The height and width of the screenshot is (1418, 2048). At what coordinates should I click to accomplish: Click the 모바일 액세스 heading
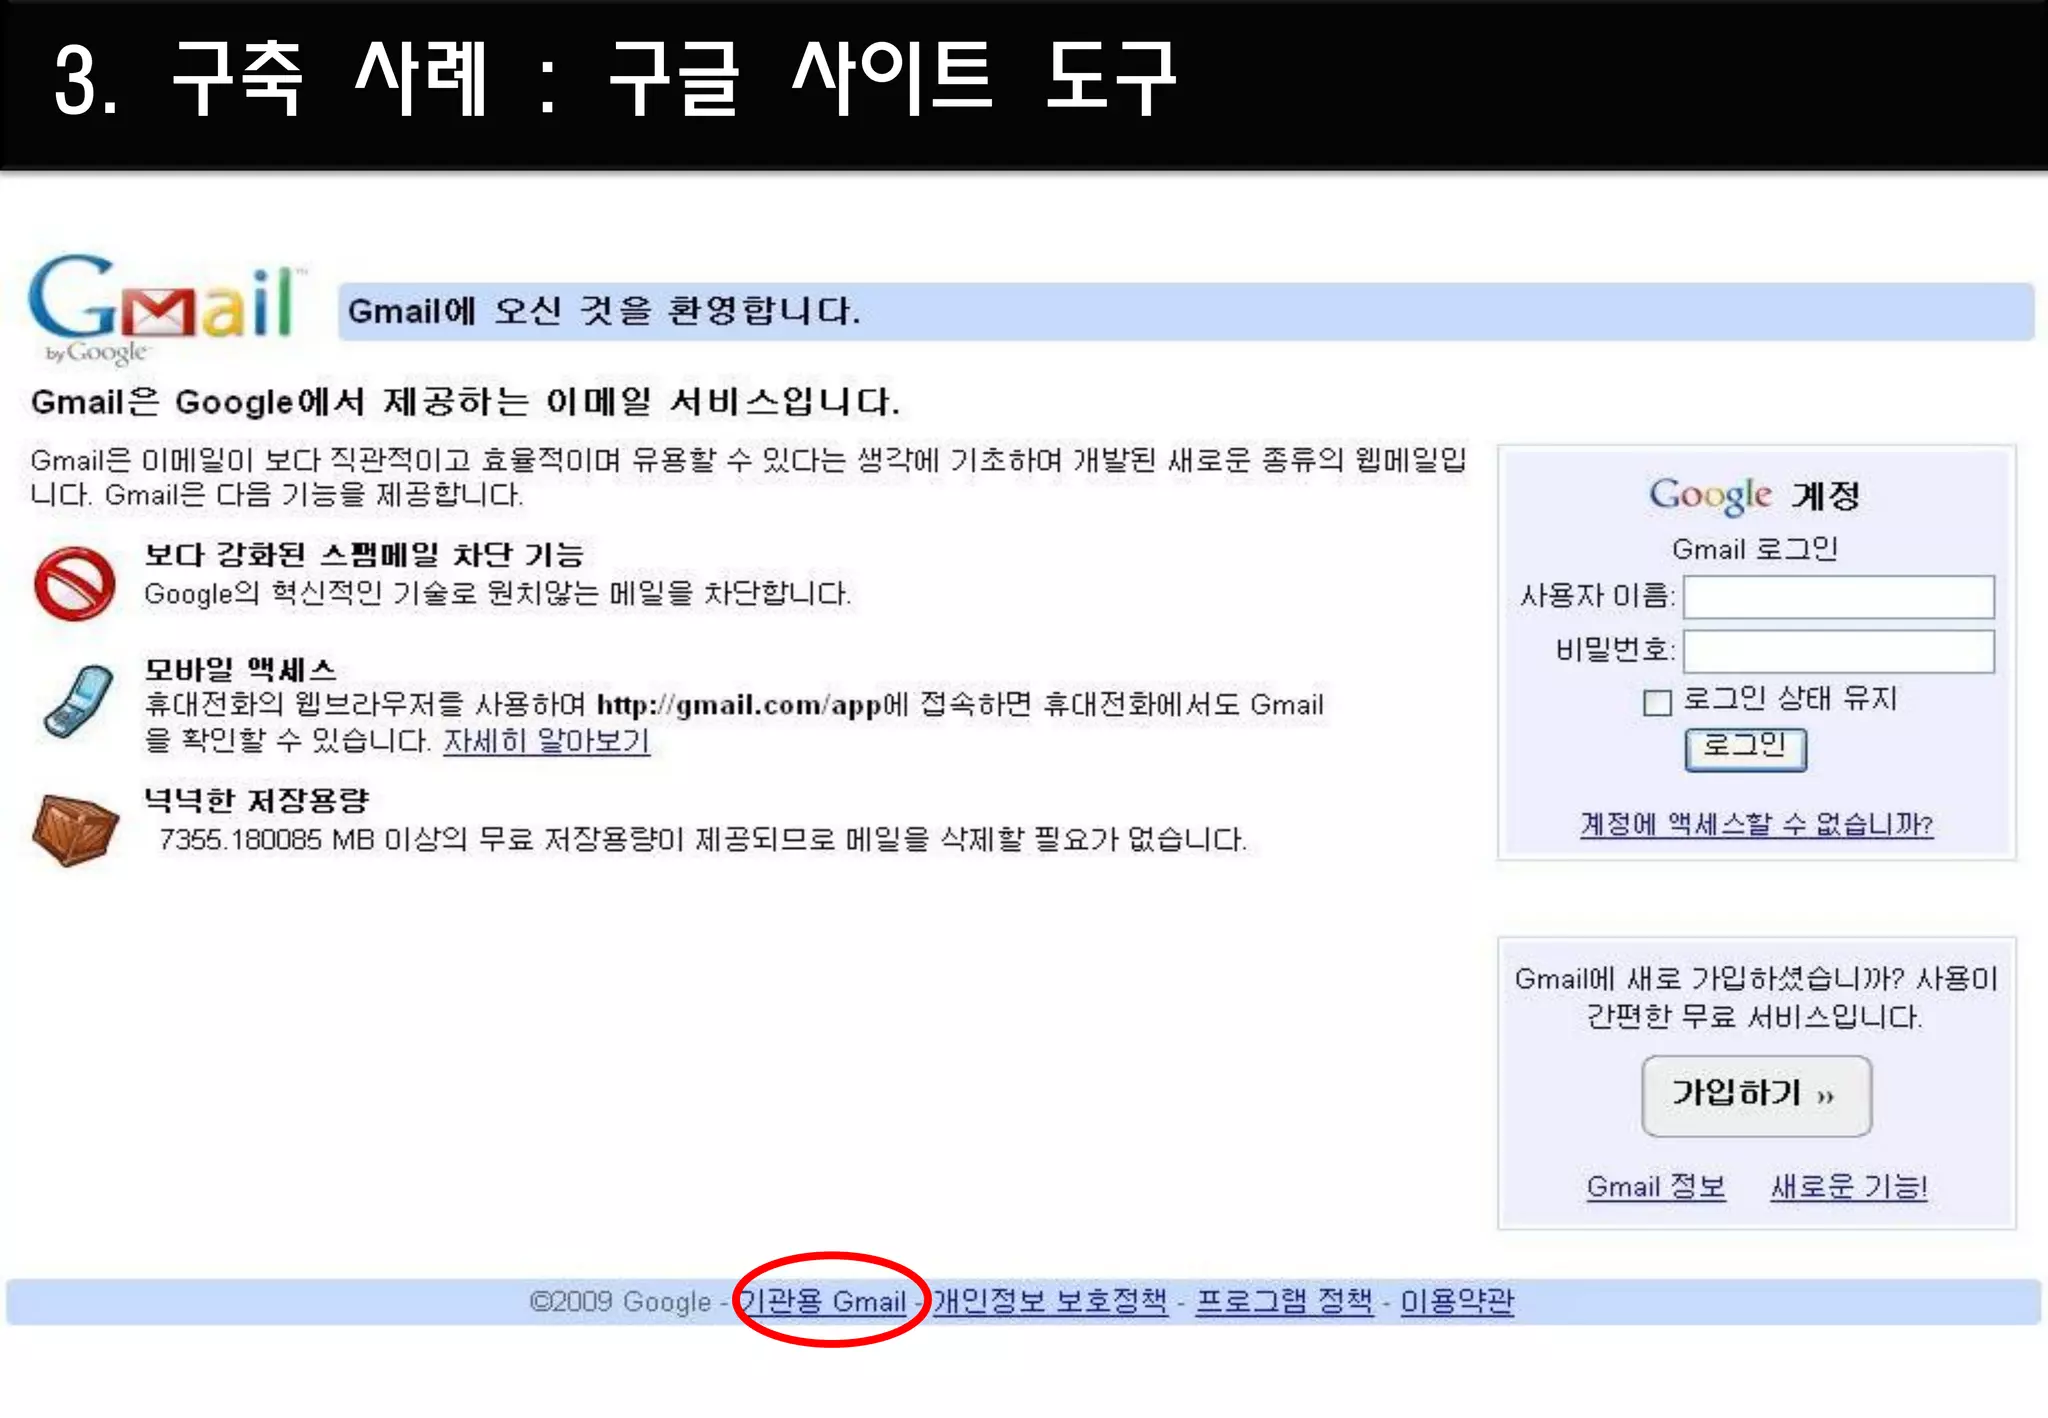(240, 669)
